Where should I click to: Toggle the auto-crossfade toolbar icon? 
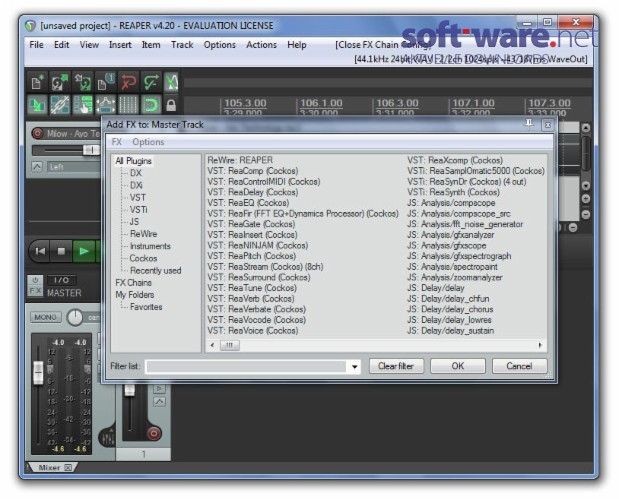(38, 105)
